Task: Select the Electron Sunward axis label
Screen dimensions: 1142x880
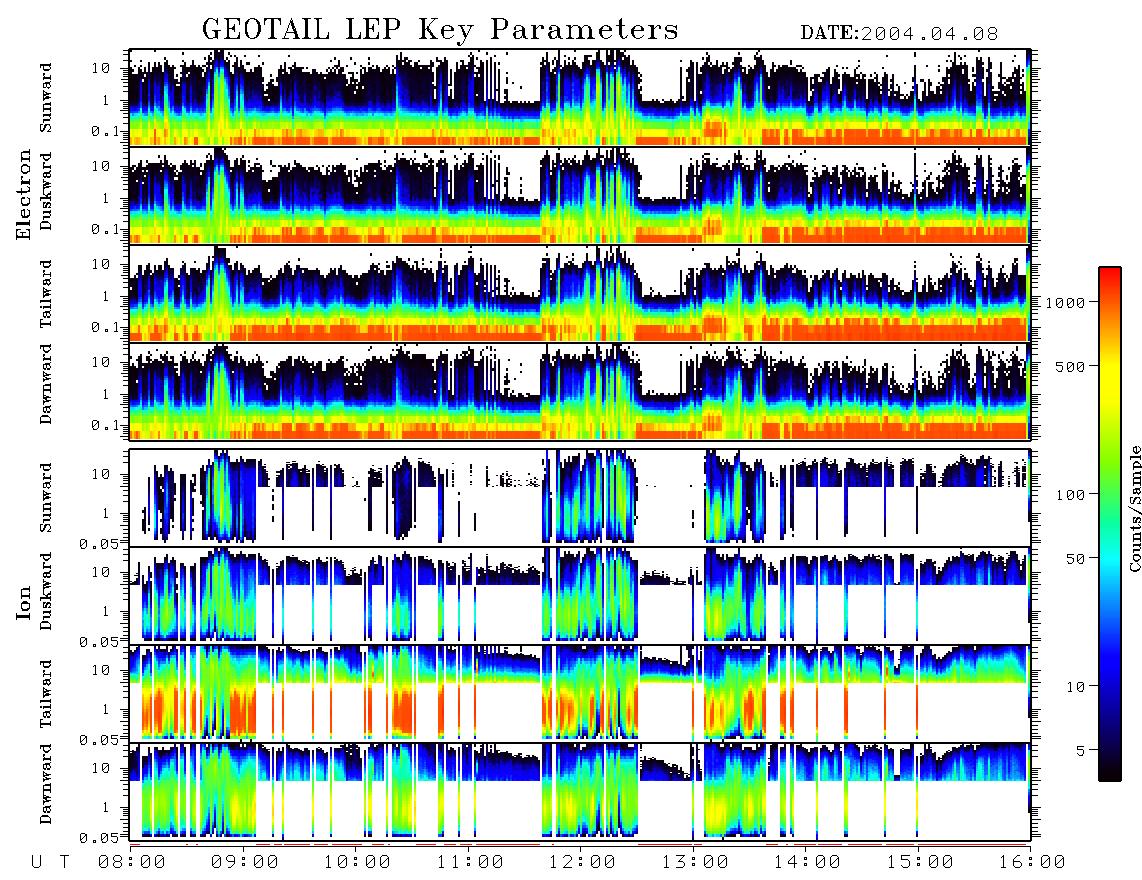Action: coord(46,98)
